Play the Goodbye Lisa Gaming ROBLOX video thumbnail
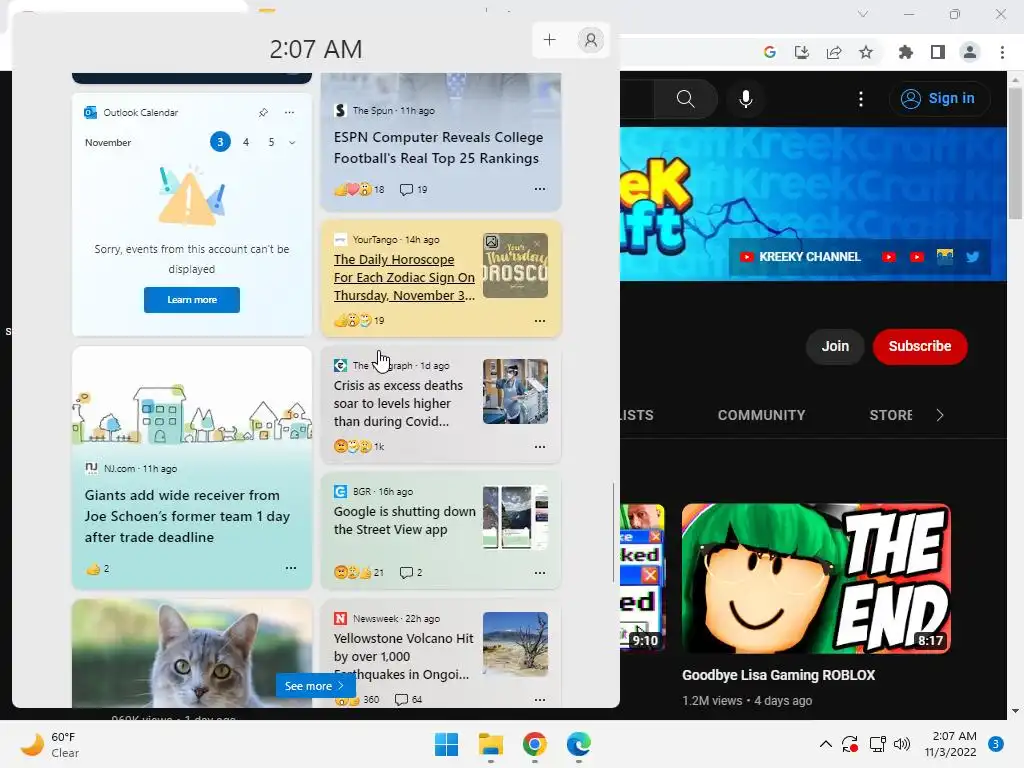 pyautogui.click(x=816, y=579)
